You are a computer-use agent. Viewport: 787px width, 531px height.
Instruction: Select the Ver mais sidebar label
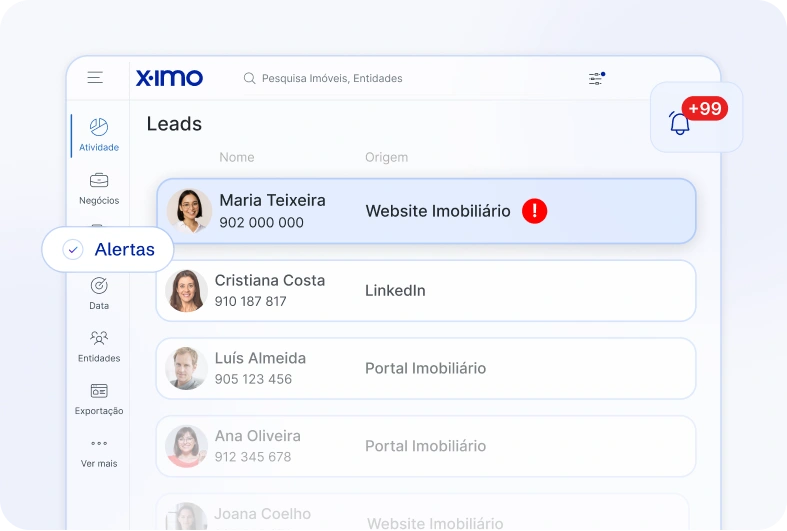(x=99, y=463)
